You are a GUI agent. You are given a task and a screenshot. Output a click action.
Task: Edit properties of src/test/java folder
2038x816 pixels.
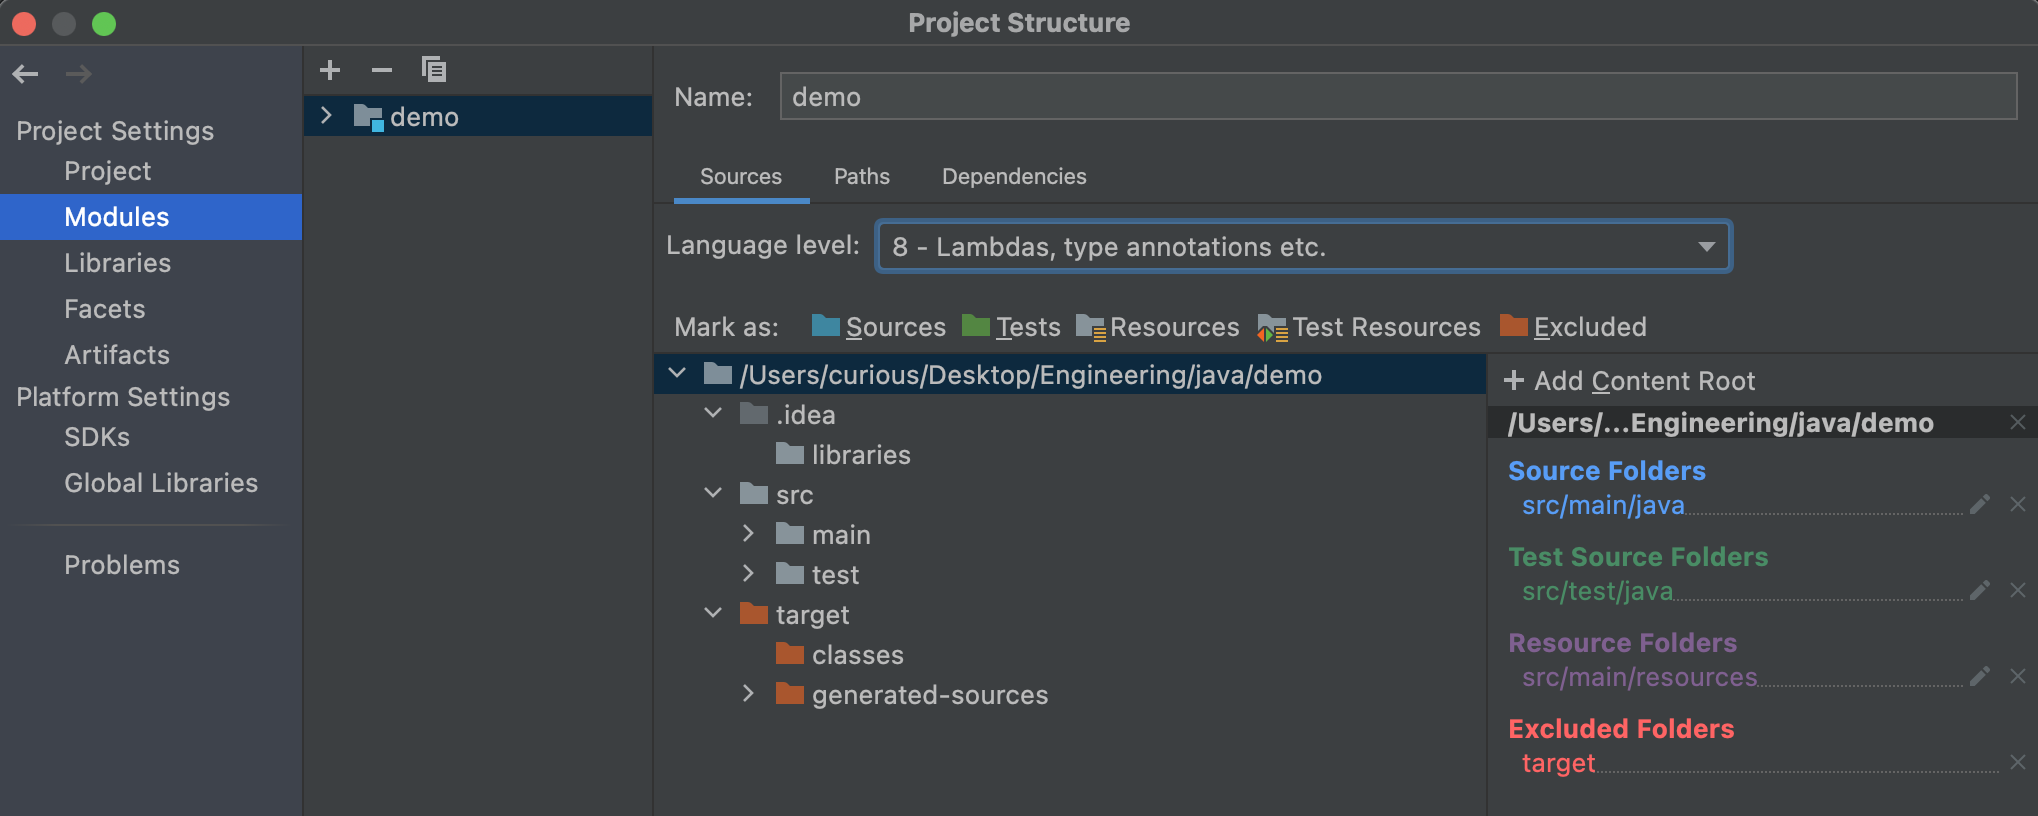[1979, 591]
